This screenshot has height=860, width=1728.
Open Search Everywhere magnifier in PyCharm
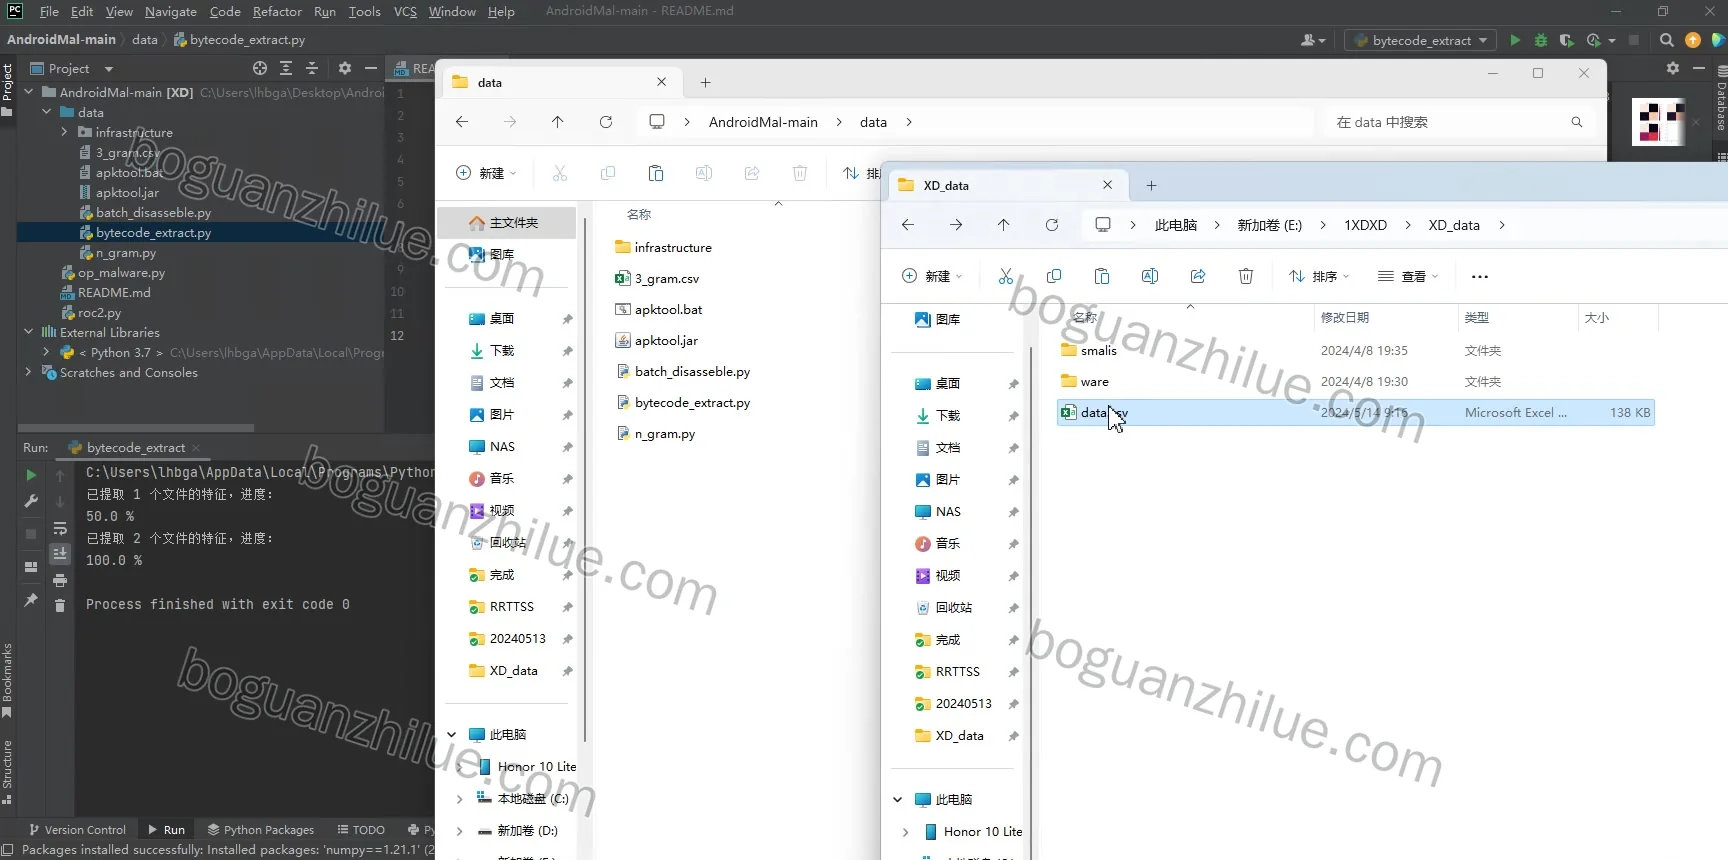coord(1666,40)
